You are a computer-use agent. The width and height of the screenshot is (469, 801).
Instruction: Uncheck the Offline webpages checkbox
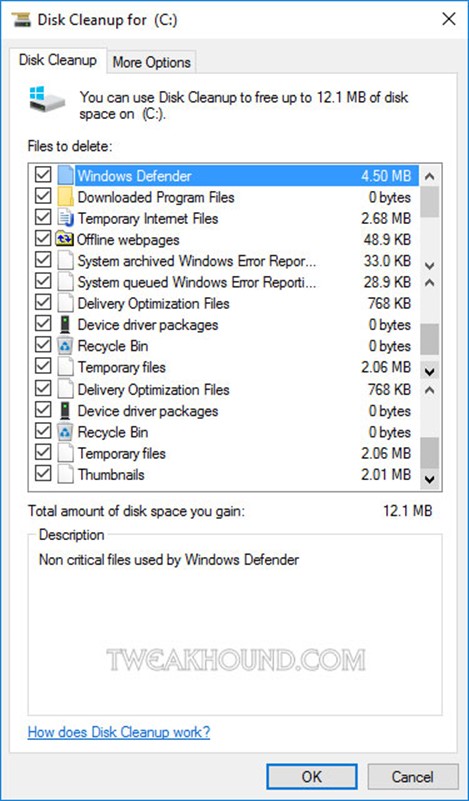[43, 239]
